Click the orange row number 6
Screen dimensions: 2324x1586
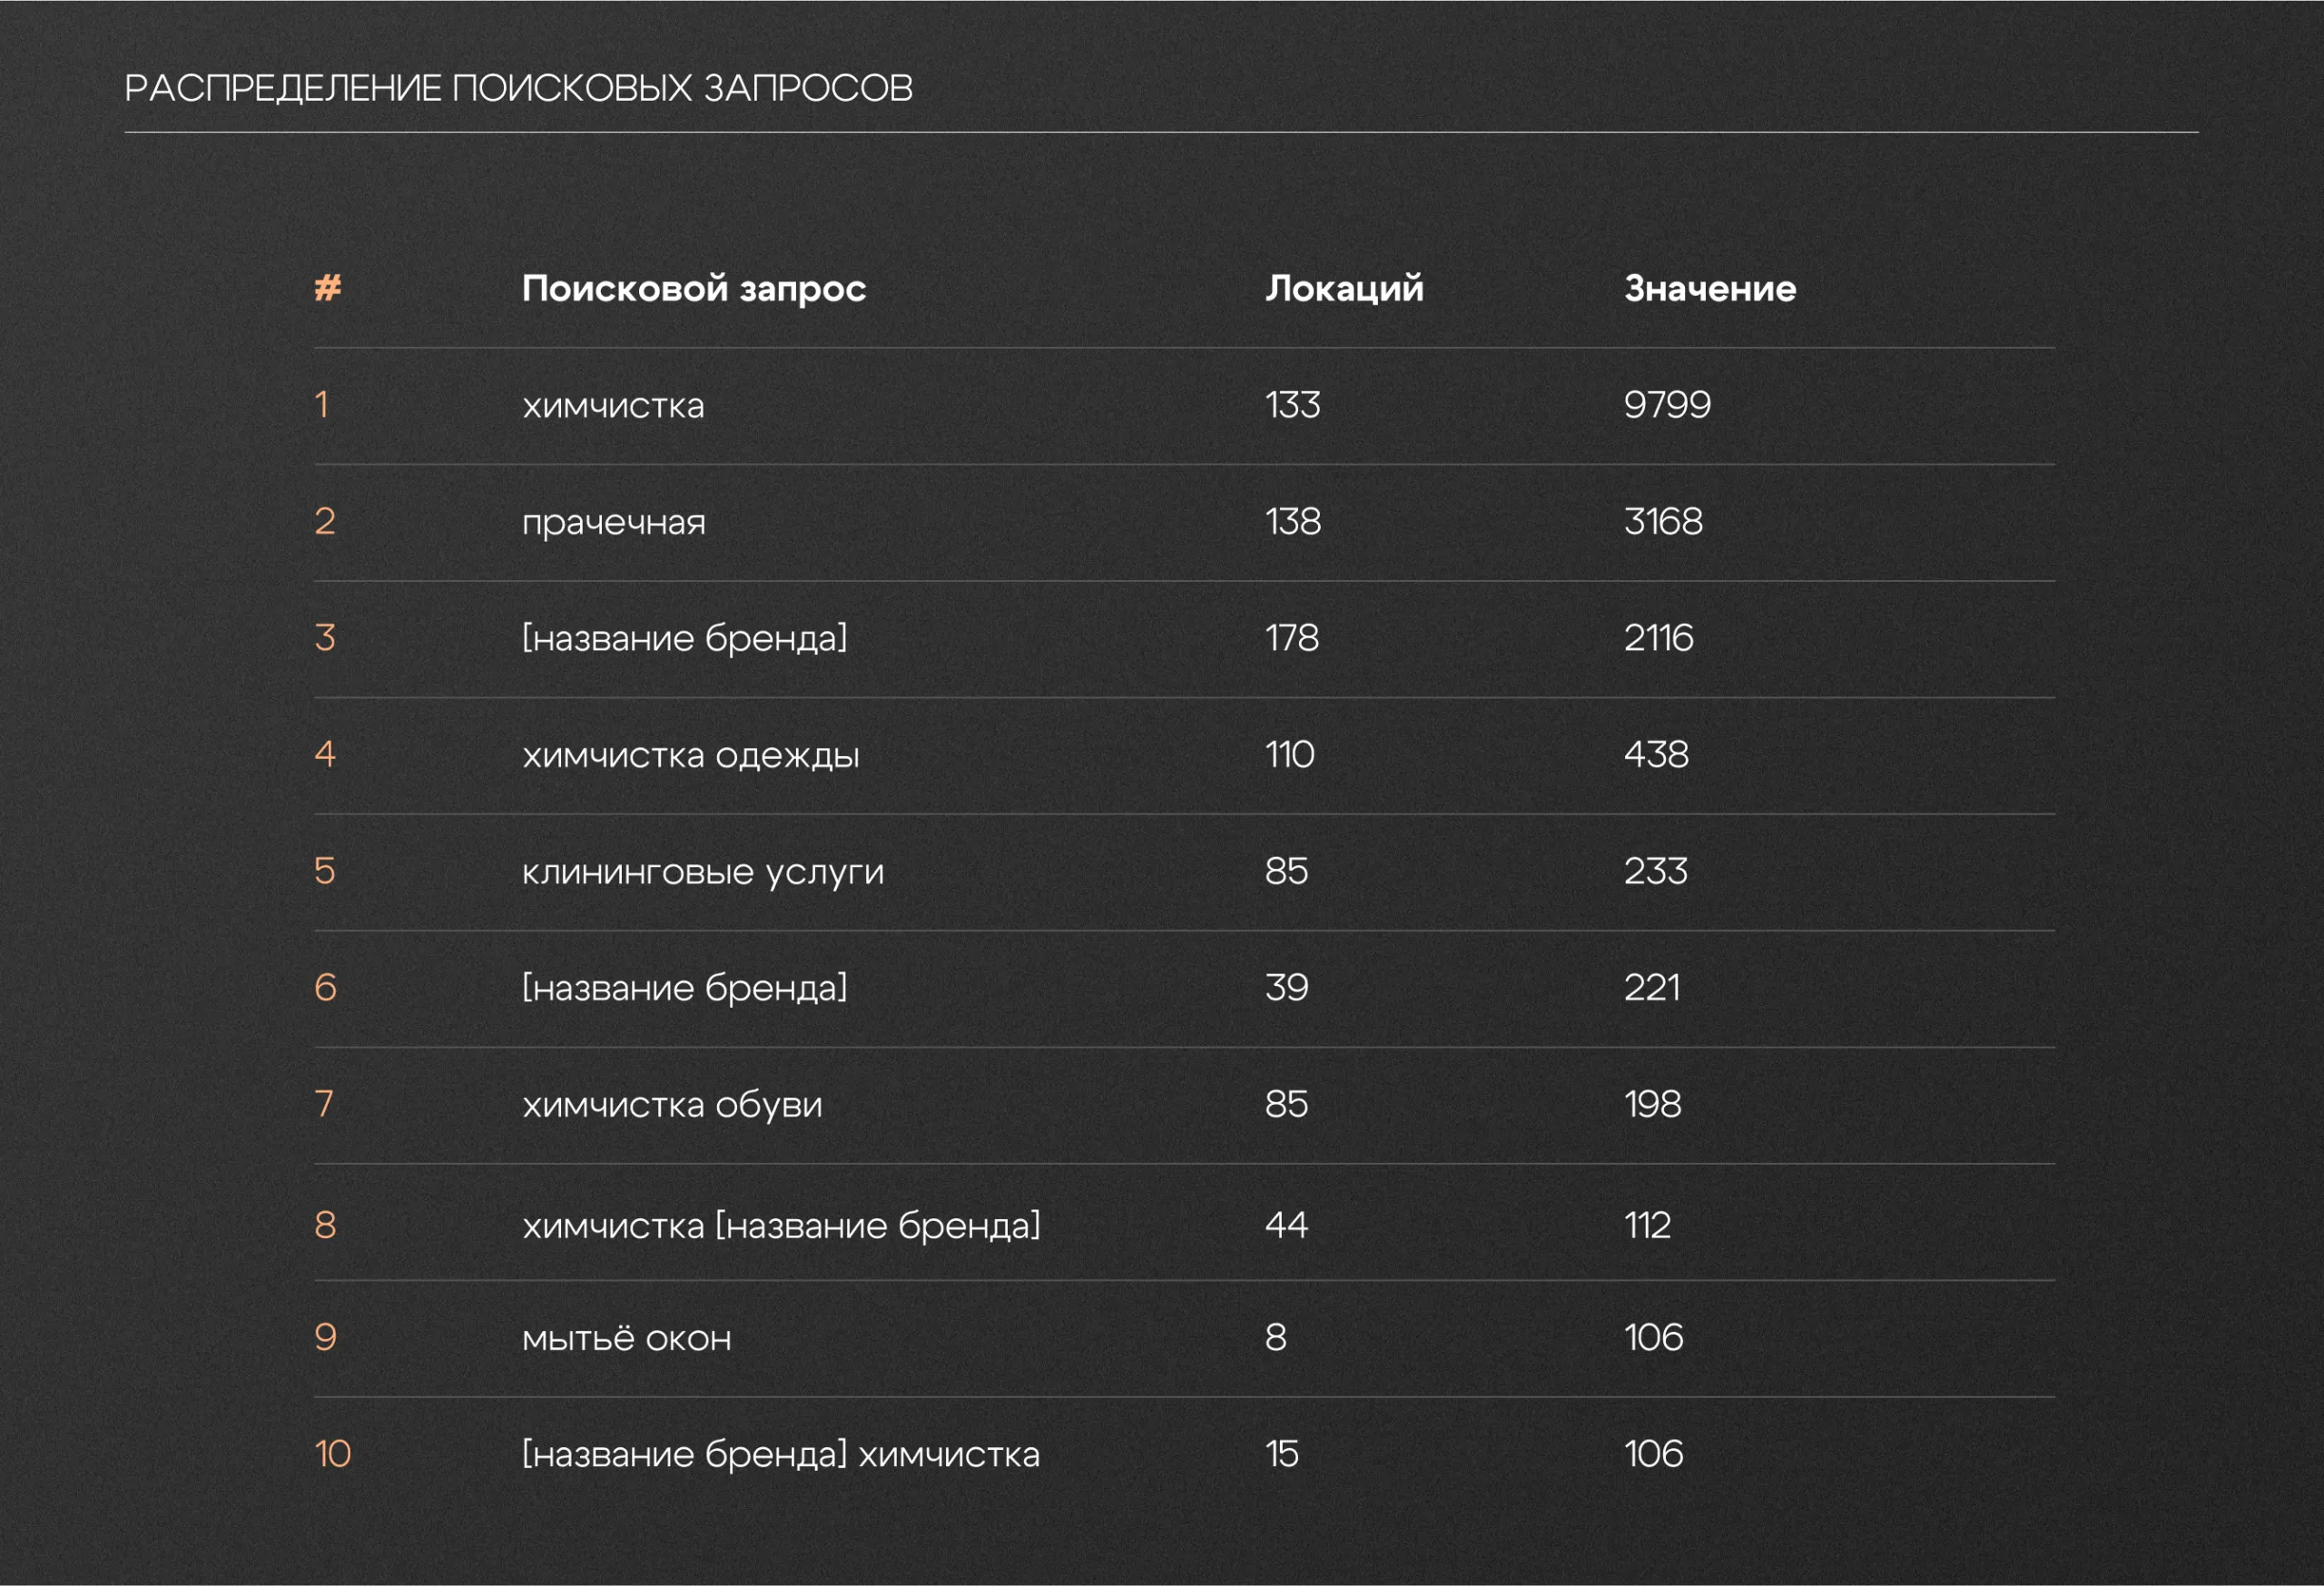(x=325, y=988)
